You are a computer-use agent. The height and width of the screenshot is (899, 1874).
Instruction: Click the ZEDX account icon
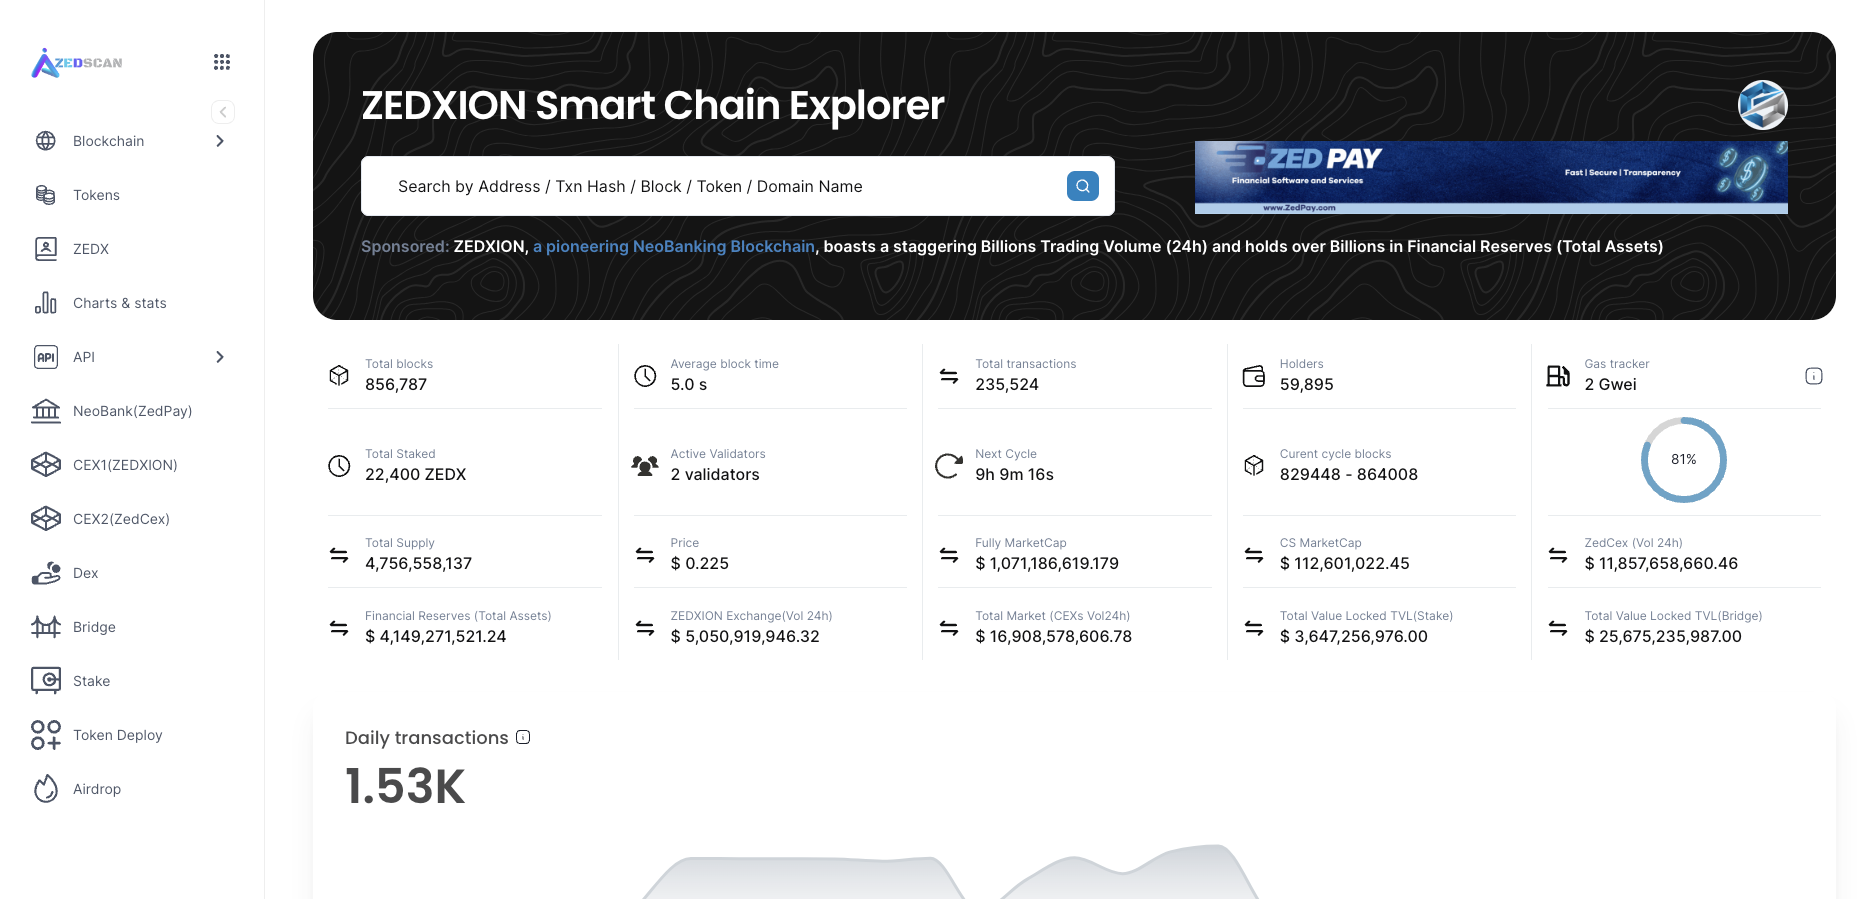point(46,249)
